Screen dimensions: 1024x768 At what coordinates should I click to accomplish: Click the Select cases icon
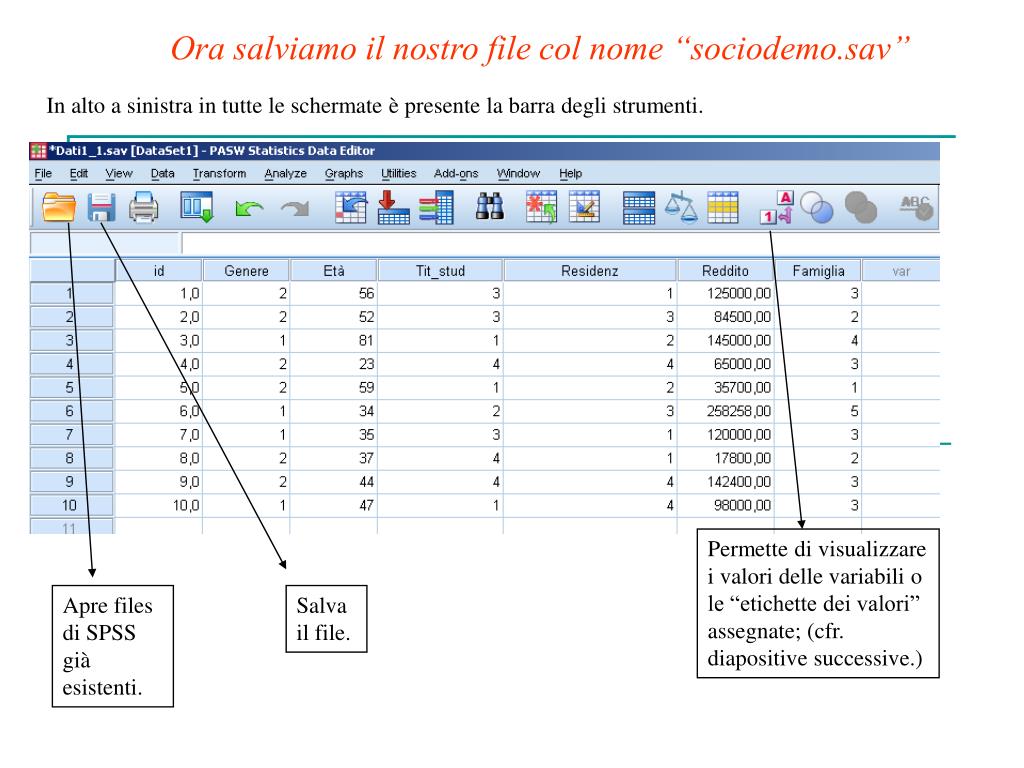723,208
